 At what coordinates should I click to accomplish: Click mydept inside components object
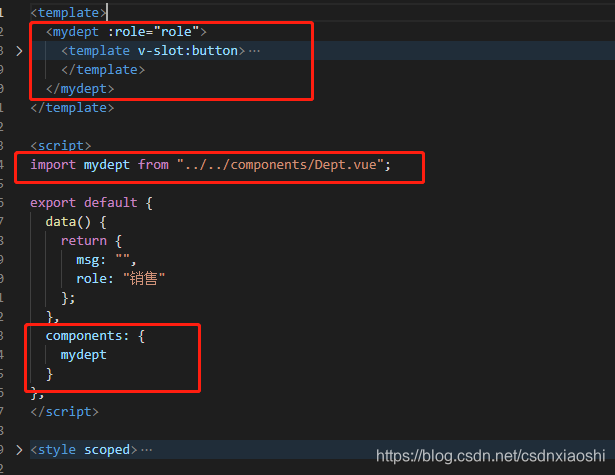tap(84, 355)
